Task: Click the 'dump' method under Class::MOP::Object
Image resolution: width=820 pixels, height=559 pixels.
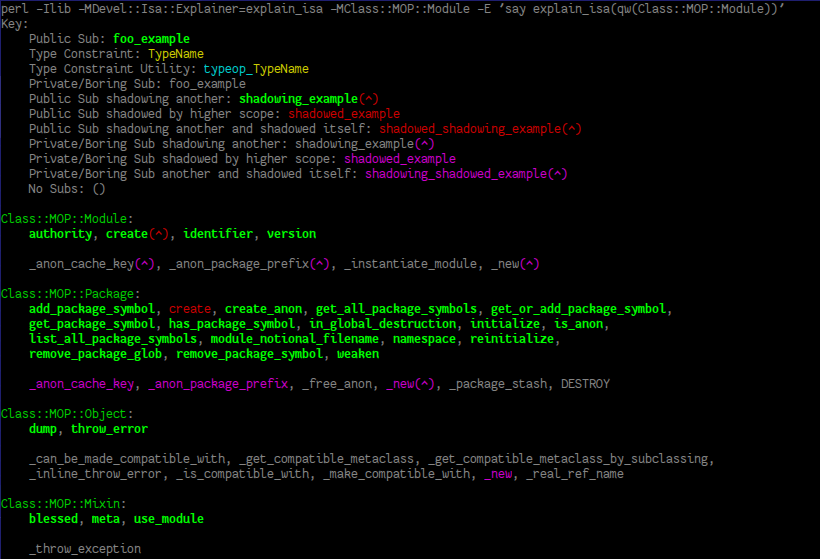Action: pos(43,429)
